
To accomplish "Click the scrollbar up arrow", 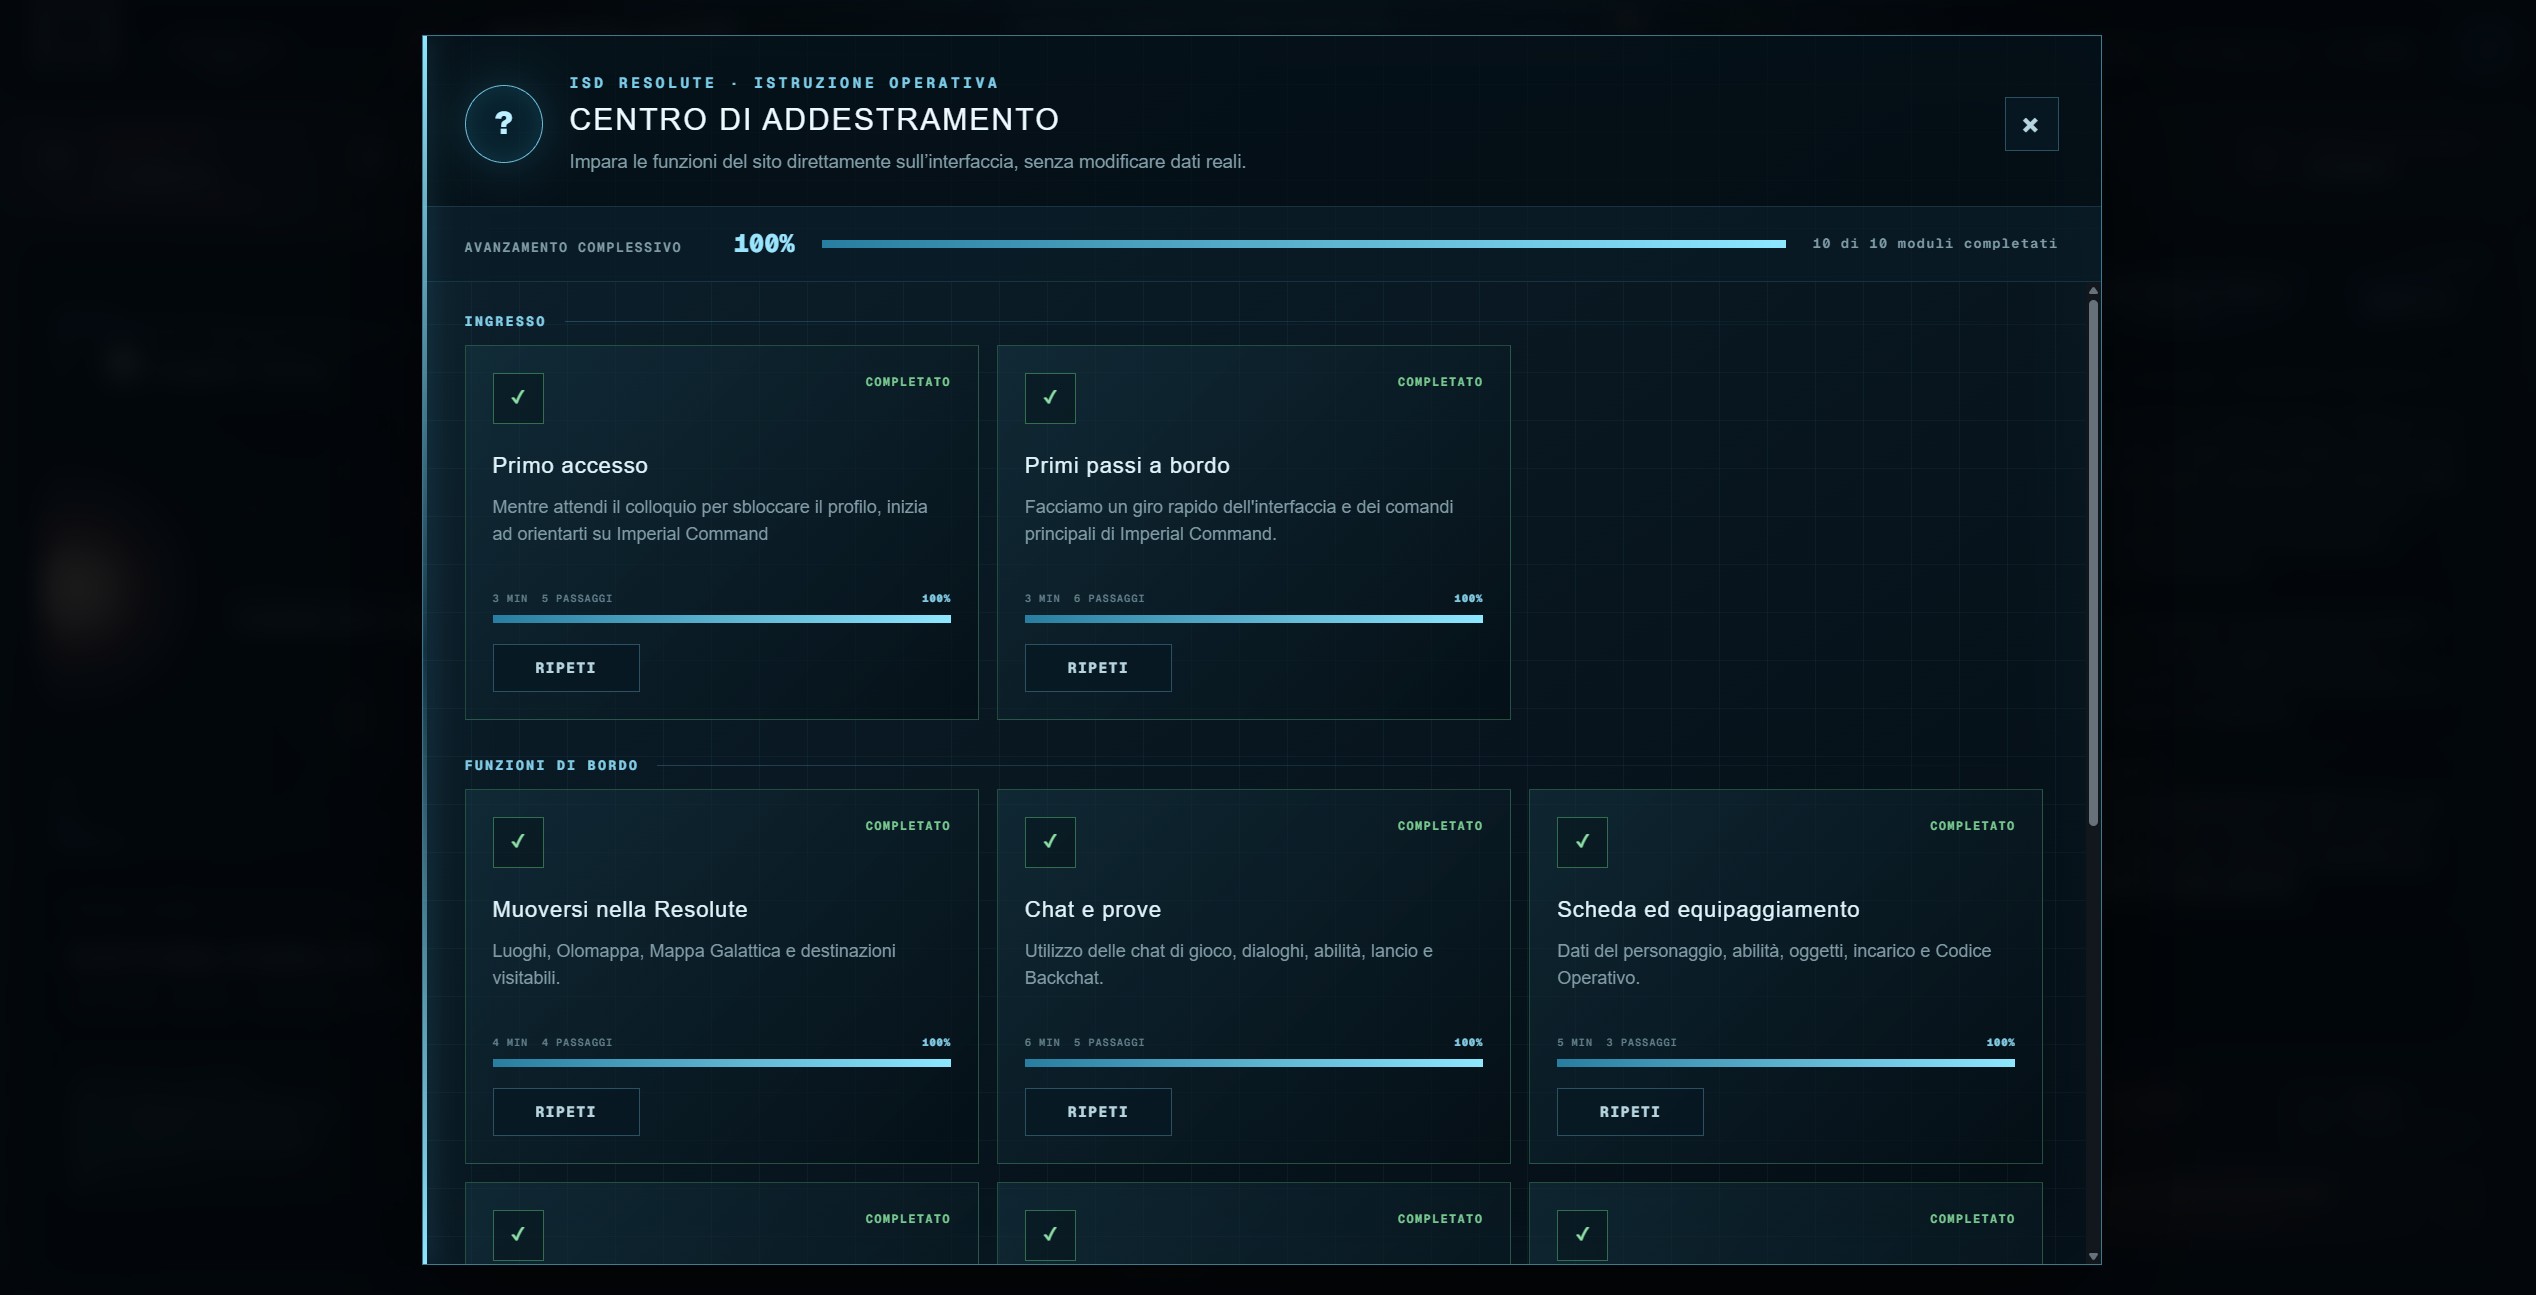I will click(x=2093, y=291).
